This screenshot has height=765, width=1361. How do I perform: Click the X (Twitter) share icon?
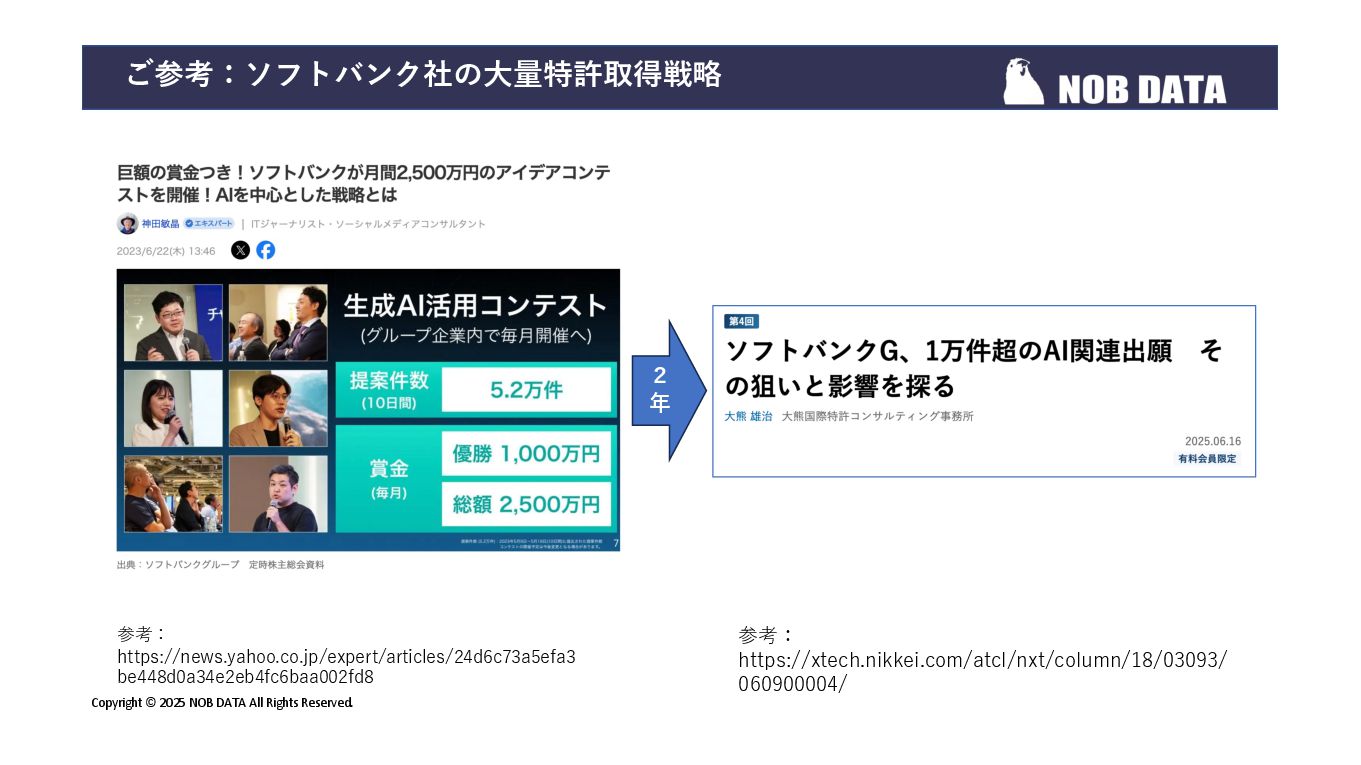(240, 250)
